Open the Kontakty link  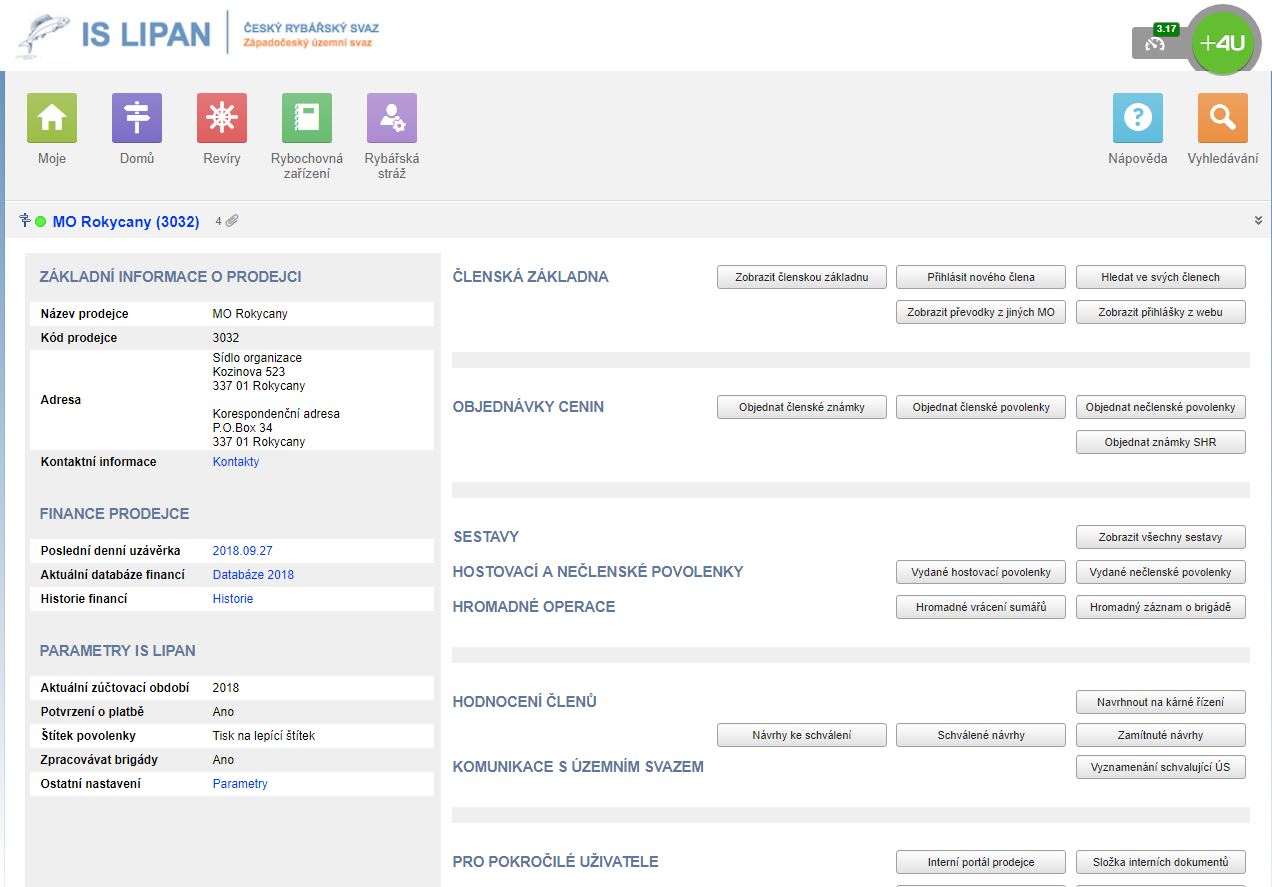(236, 462)
